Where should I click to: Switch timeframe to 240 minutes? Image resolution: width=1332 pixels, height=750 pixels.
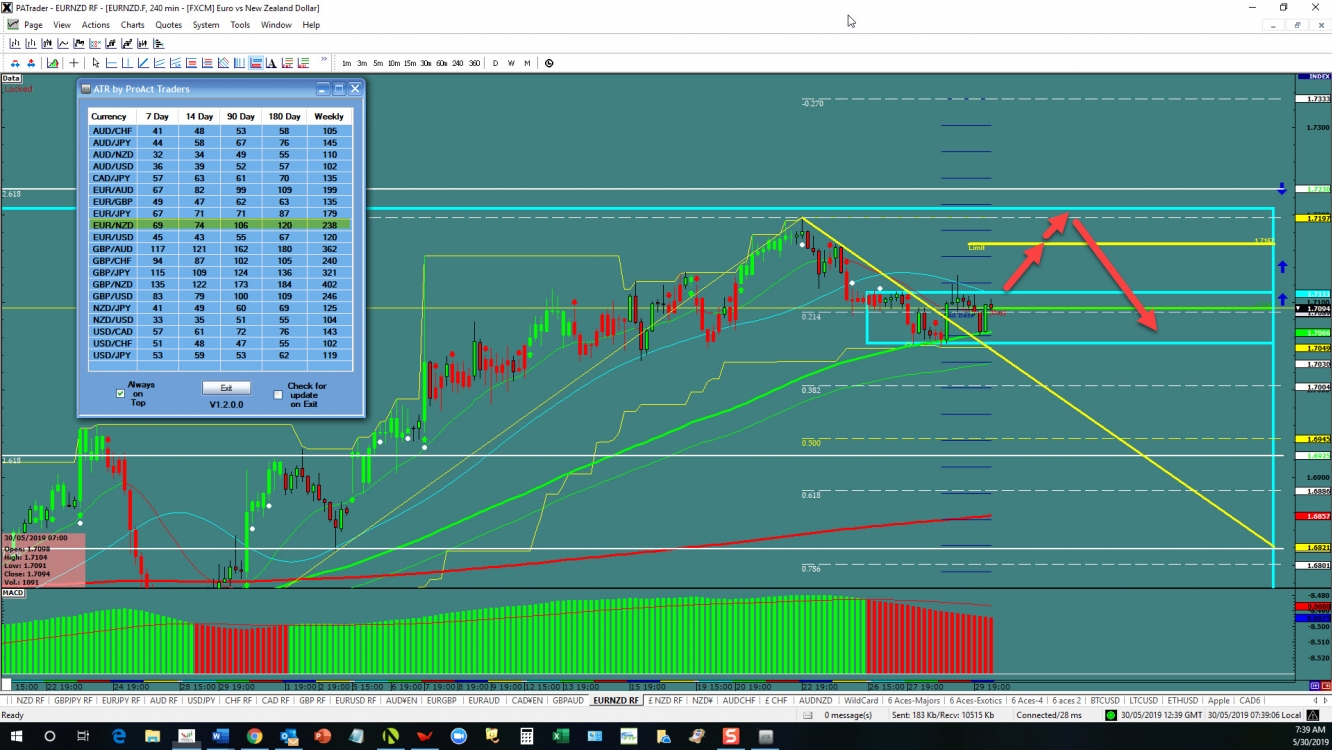point(457,63)
